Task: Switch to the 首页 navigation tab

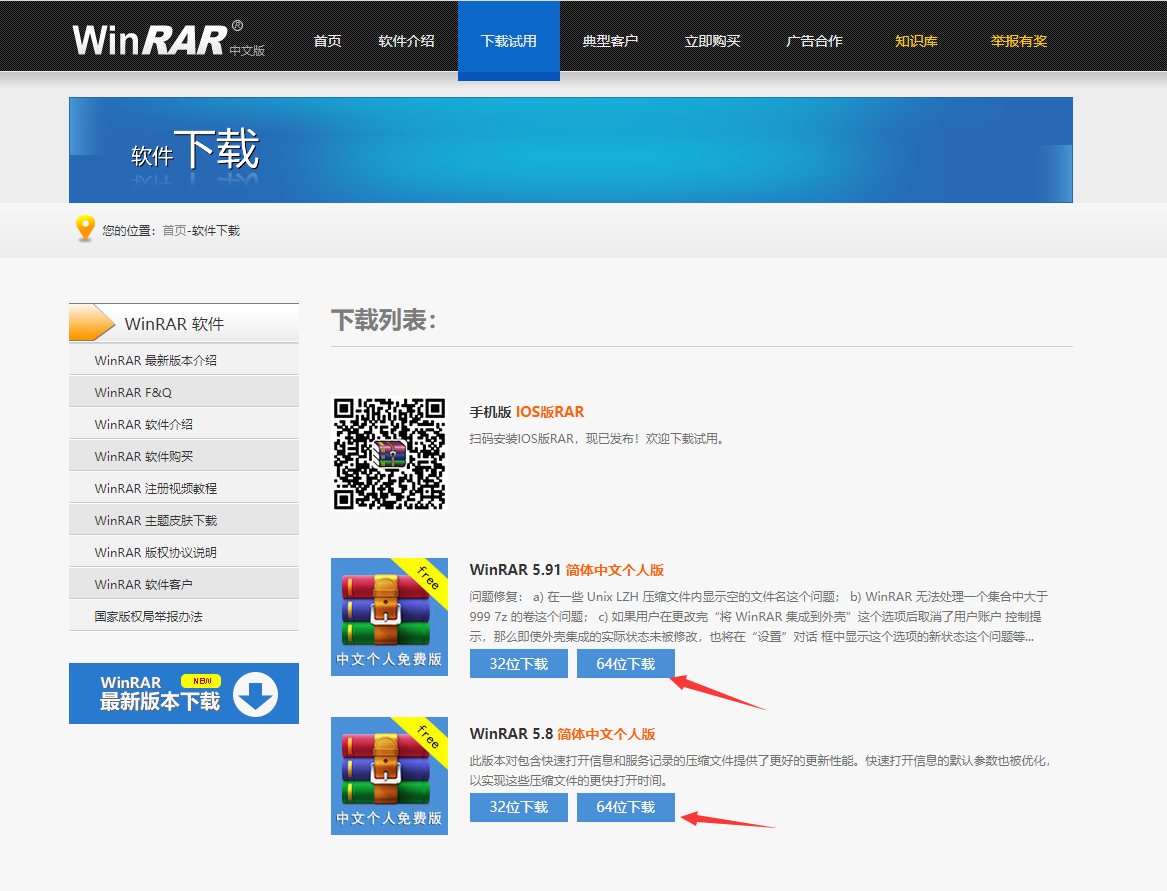Action: click(x=326, y=40)
